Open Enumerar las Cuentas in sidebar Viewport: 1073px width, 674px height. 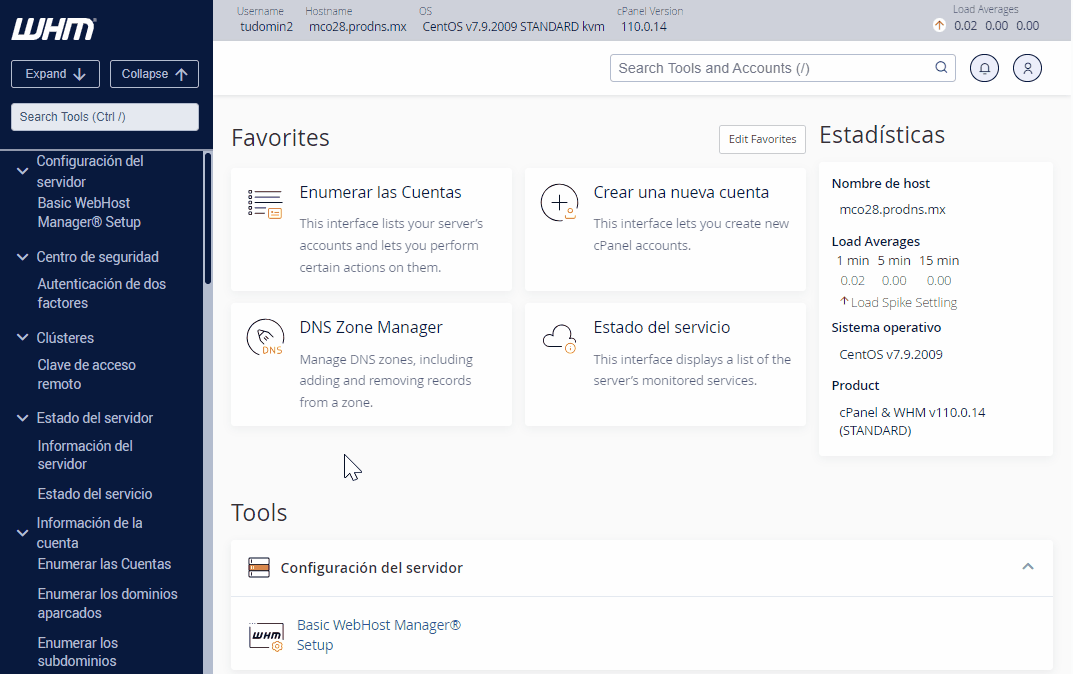coord(104,565)
